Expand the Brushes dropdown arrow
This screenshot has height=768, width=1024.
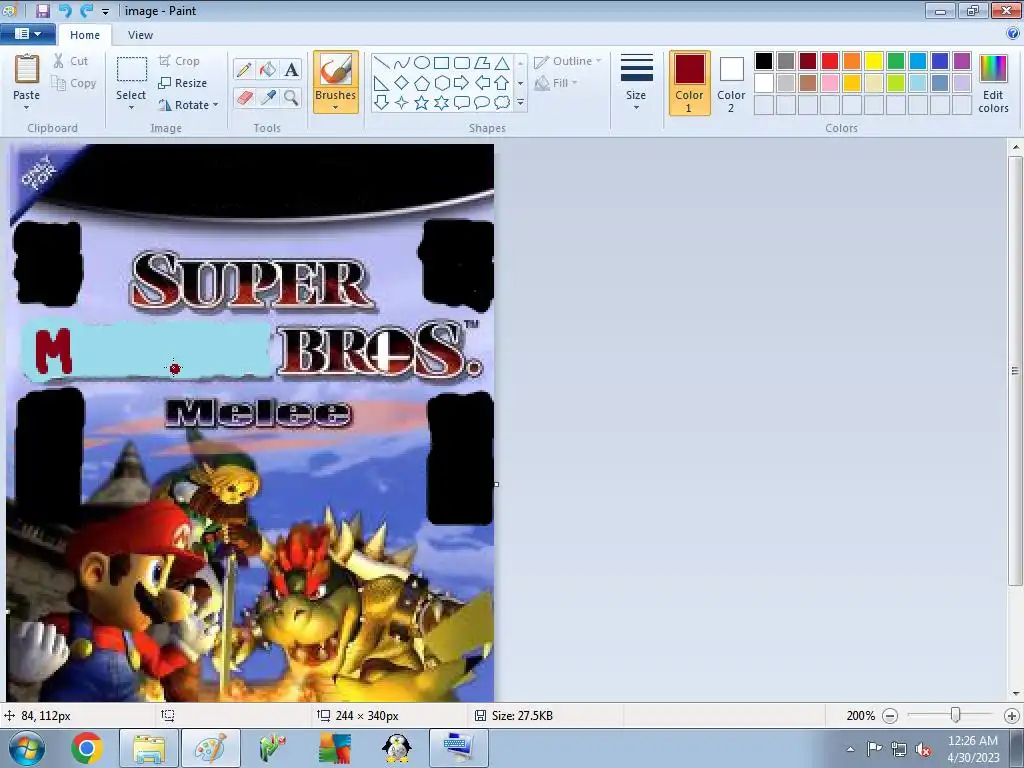click(x=335, y=108)
